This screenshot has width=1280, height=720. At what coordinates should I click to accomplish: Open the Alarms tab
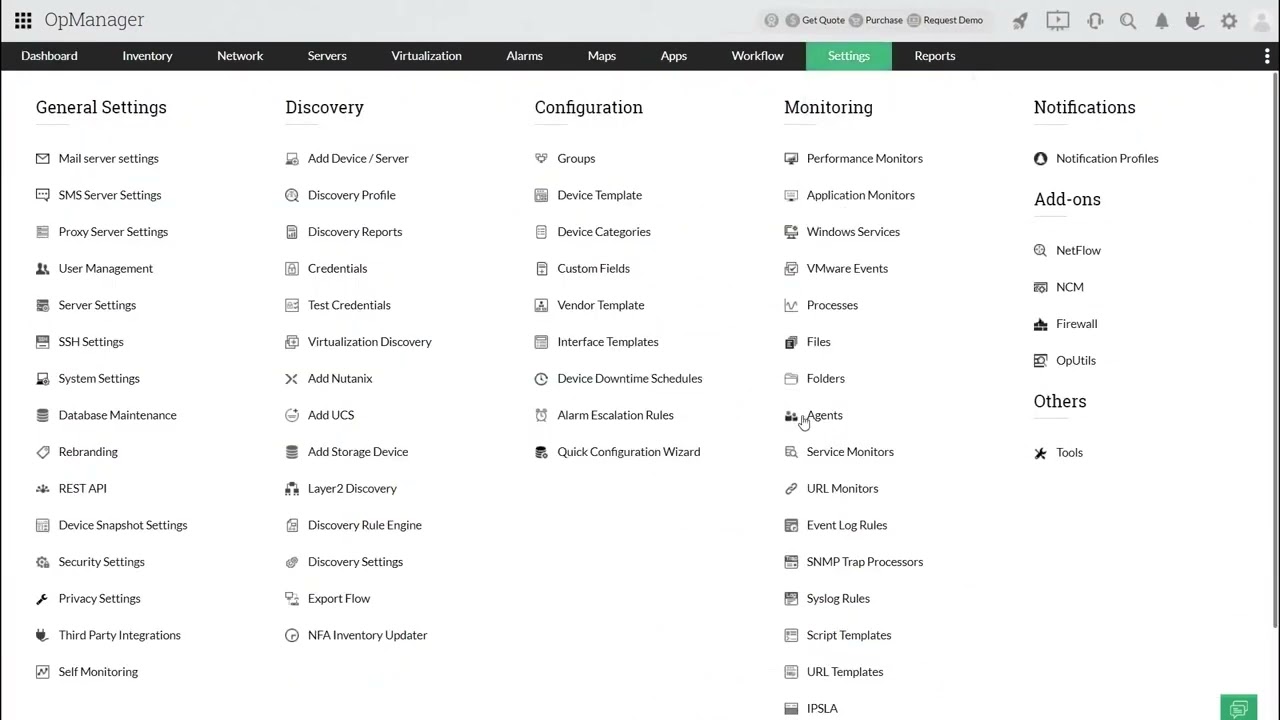click(524, 56)
